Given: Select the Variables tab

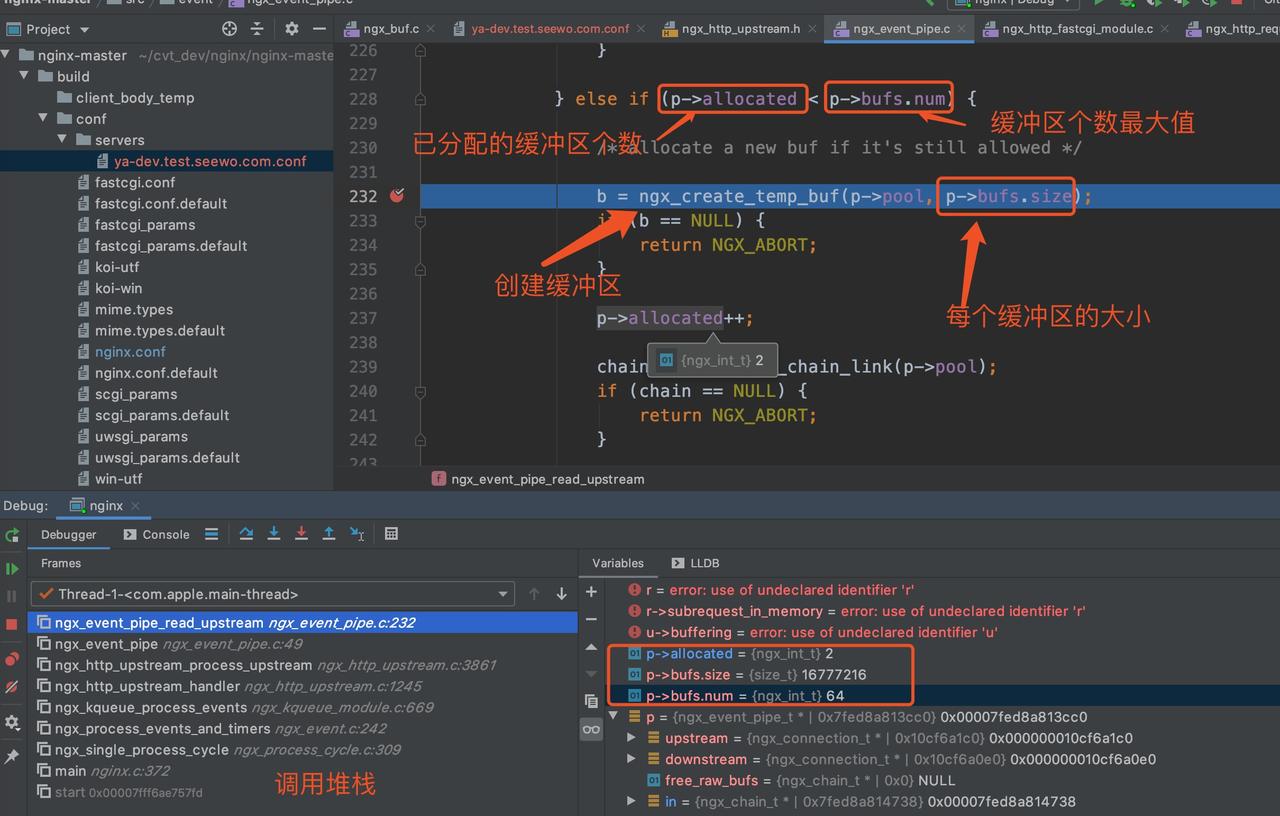Looking at the screenshot, I should [x=618, y=563].
